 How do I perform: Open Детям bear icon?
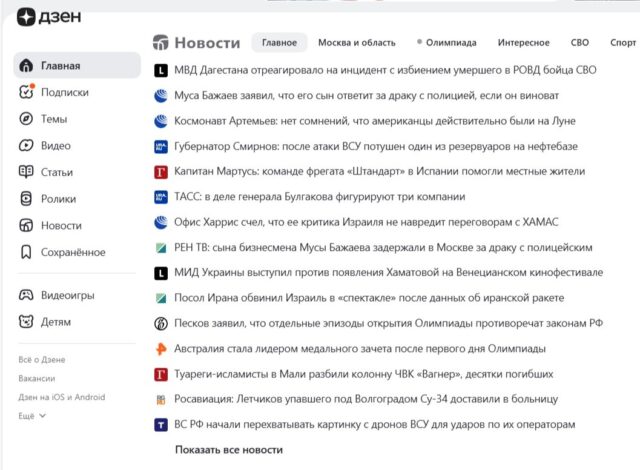pyautogui.click(x=26, y=321)
